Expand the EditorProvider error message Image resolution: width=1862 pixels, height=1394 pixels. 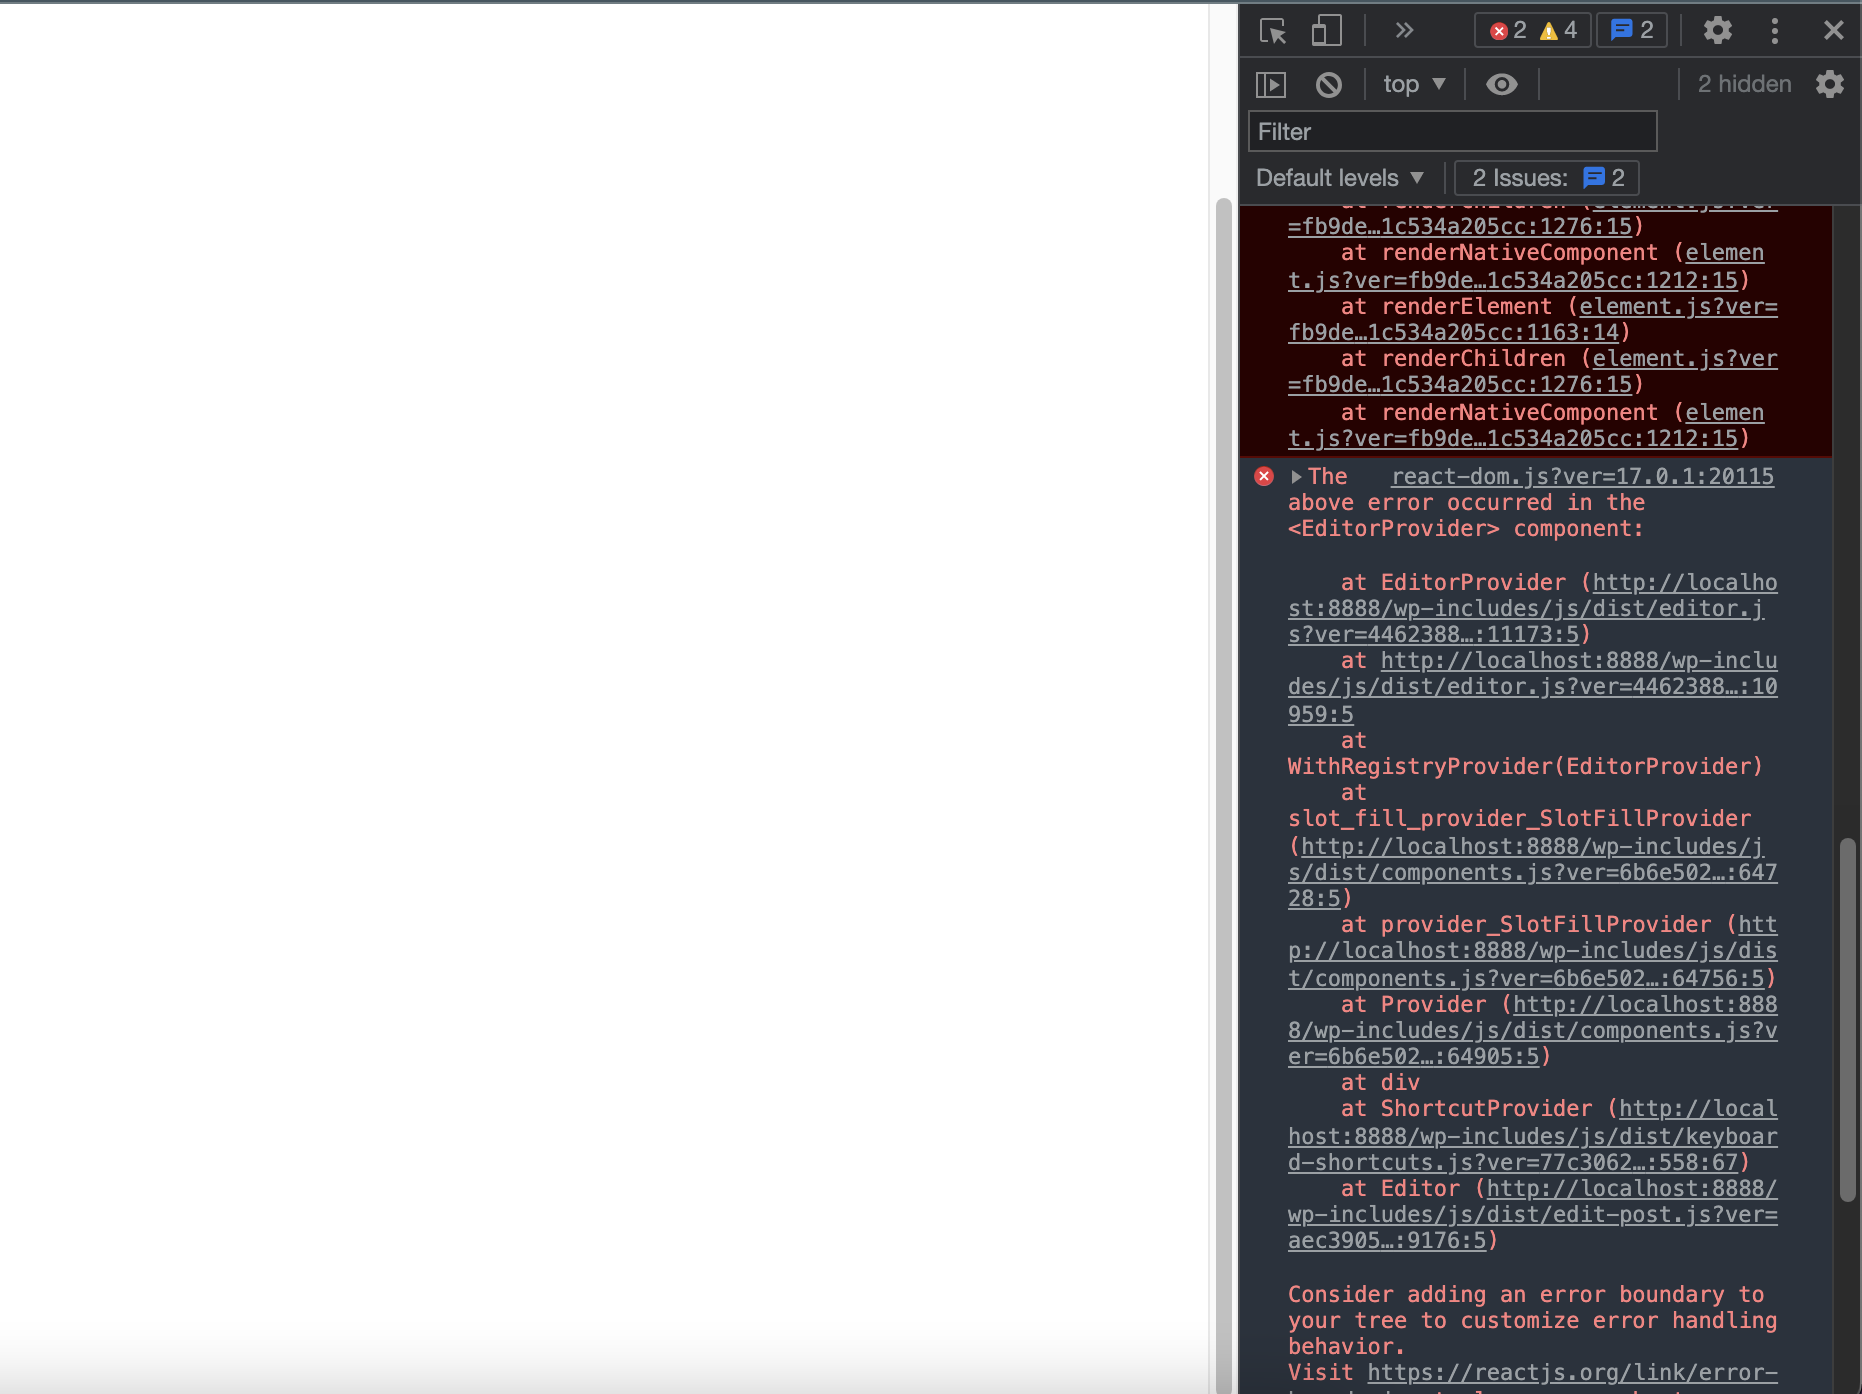pos(1297,477)
